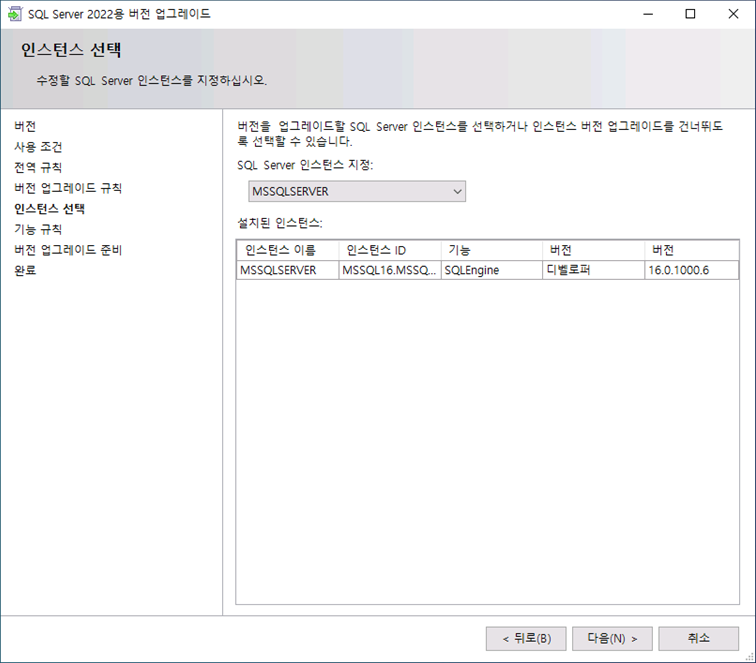Click the SQLEngine feature cell

coord(492,270)
